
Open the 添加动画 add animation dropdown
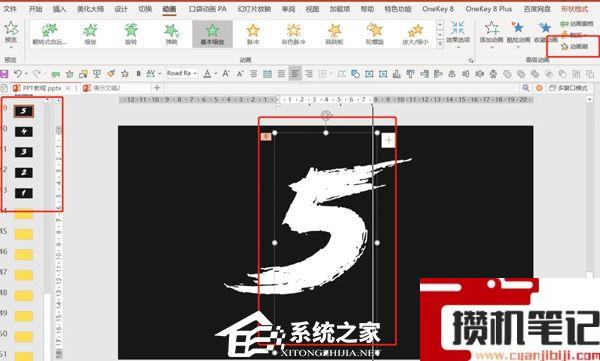(x=491, y=35)
